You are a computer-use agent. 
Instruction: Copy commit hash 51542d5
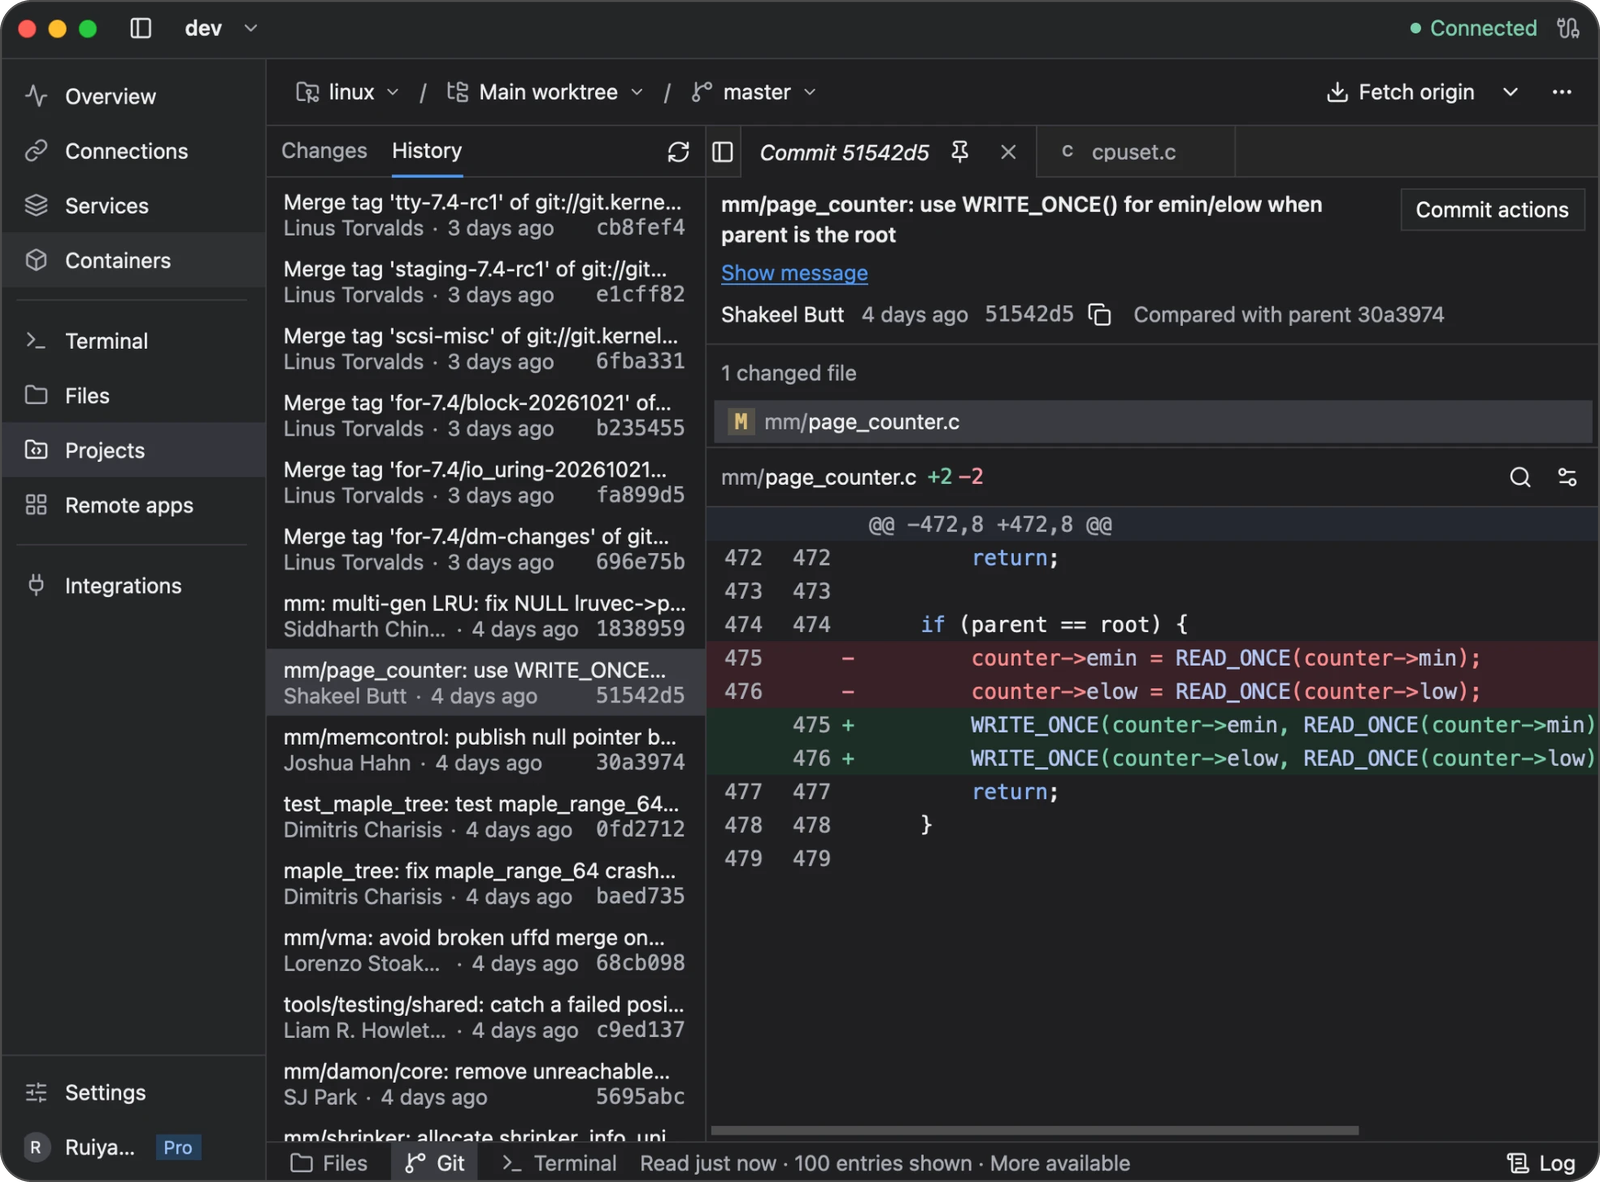pyautogui.click(x=1100, y=315)
